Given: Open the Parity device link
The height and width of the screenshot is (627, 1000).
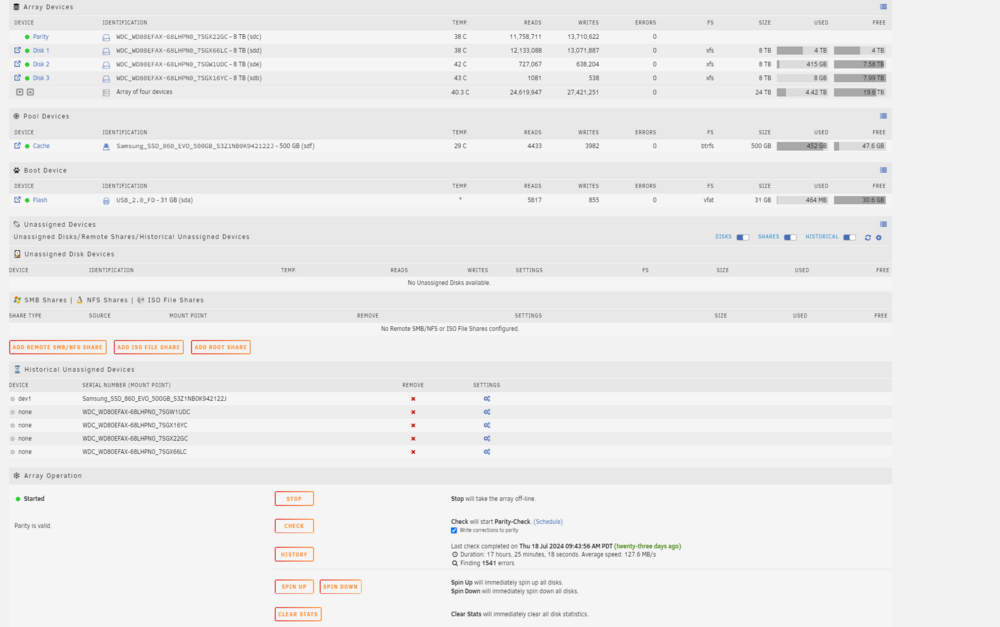Looking at the screenshot, I should tap(41, 37).
